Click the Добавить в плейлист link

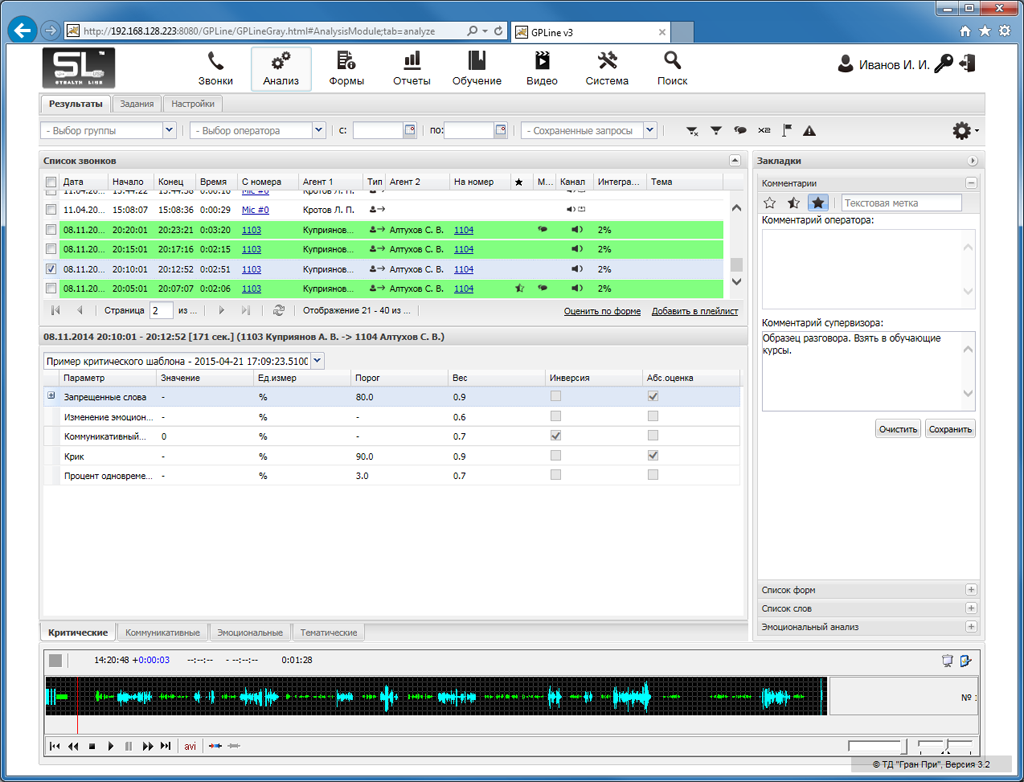[x=694, y=311]
